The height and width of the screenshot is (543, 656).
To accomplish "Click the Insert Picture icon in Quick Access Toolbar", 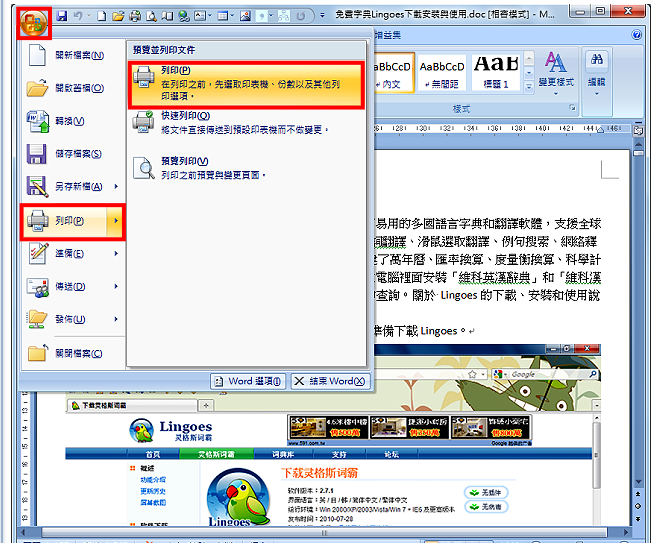I will (246, 16).
